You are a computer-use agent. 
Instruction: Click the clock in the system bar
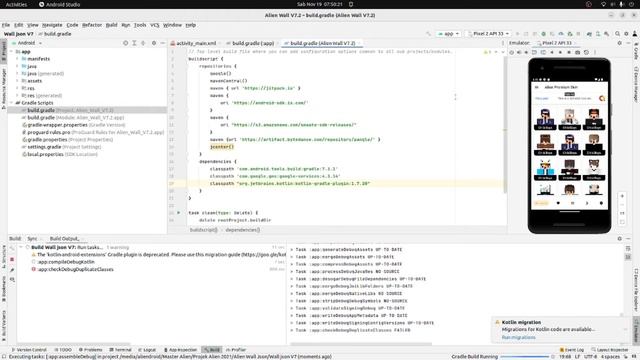tap(320, 4)
